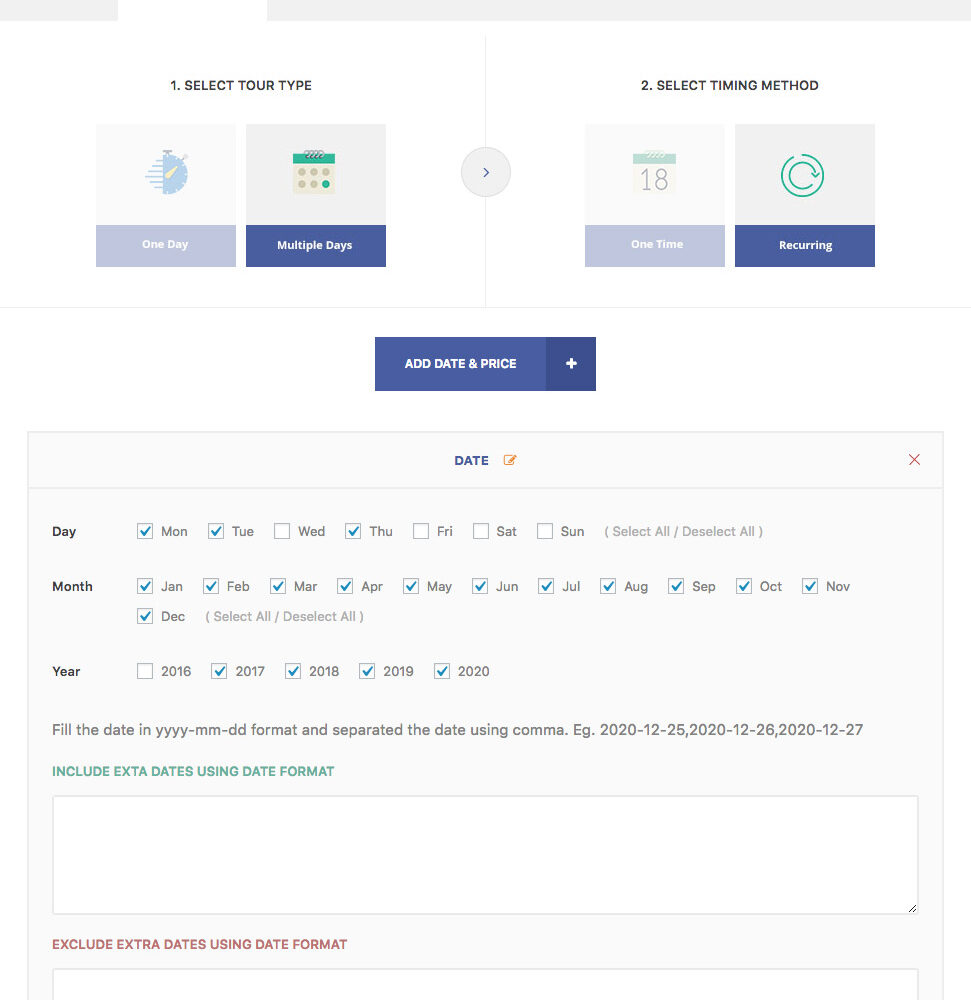Uncheck the Mon day checkbox
Viewport: 971px width, 1000px height.
tap(145, 531)
